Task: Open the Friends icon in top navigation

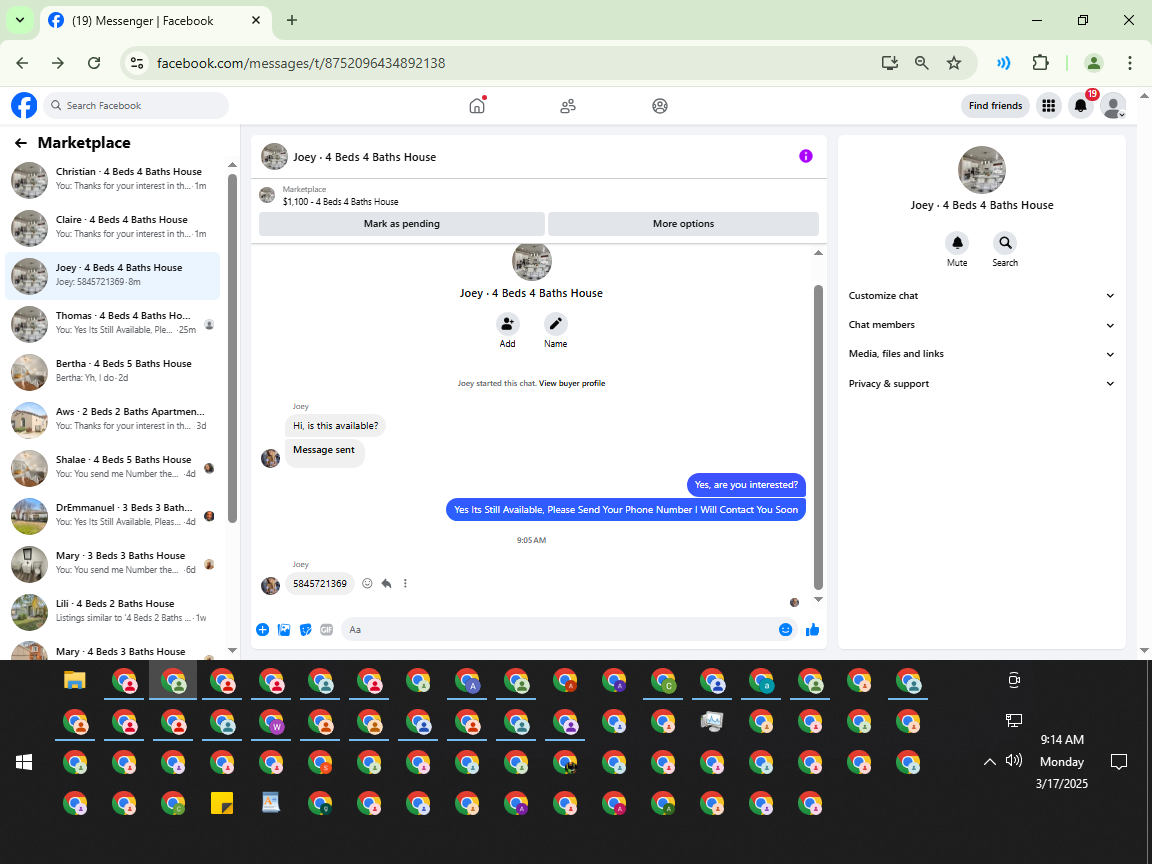Action: 568,106
